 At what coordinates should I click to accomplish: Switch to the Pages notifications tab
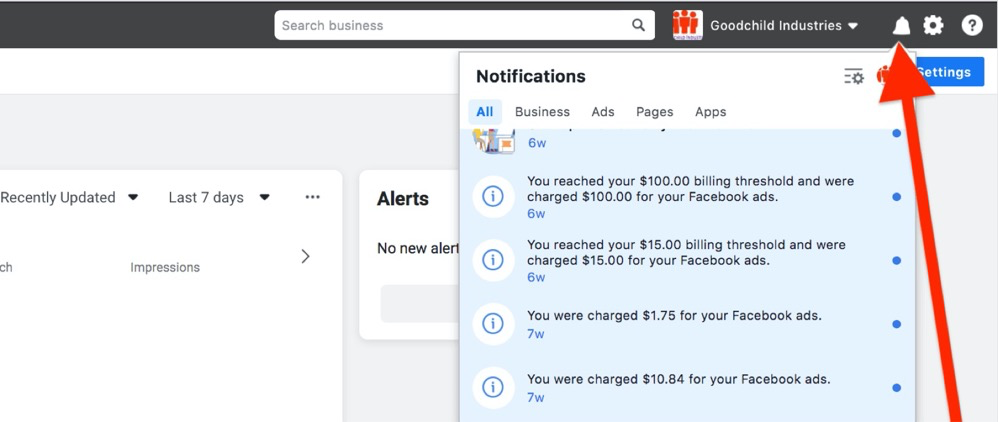pos(654,112)
